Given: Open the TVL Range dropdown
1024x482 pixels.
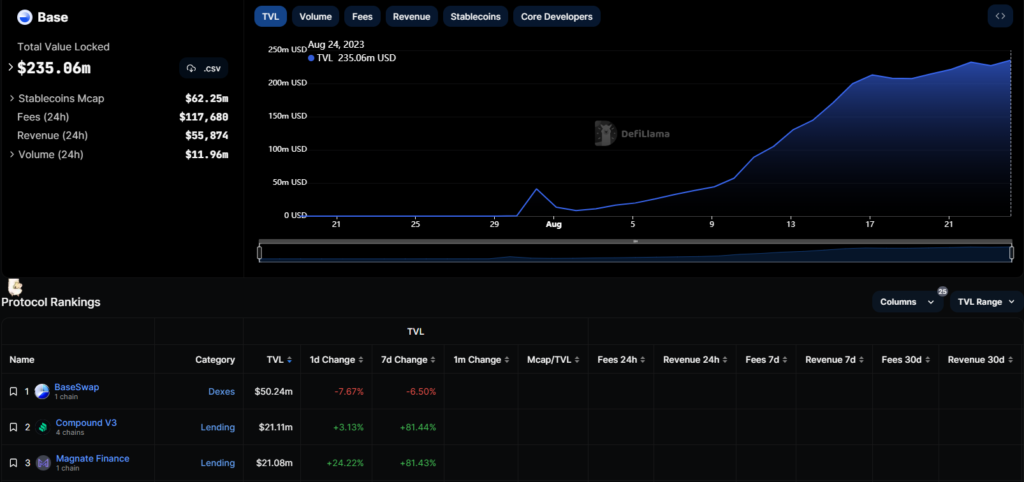Looking at the screenshot, I should [985, 301].
